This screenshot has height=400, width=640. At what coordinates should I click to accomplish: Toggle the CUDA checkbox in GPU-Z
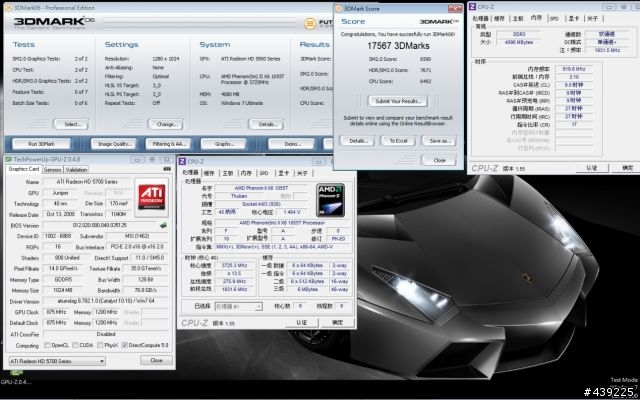75,345
